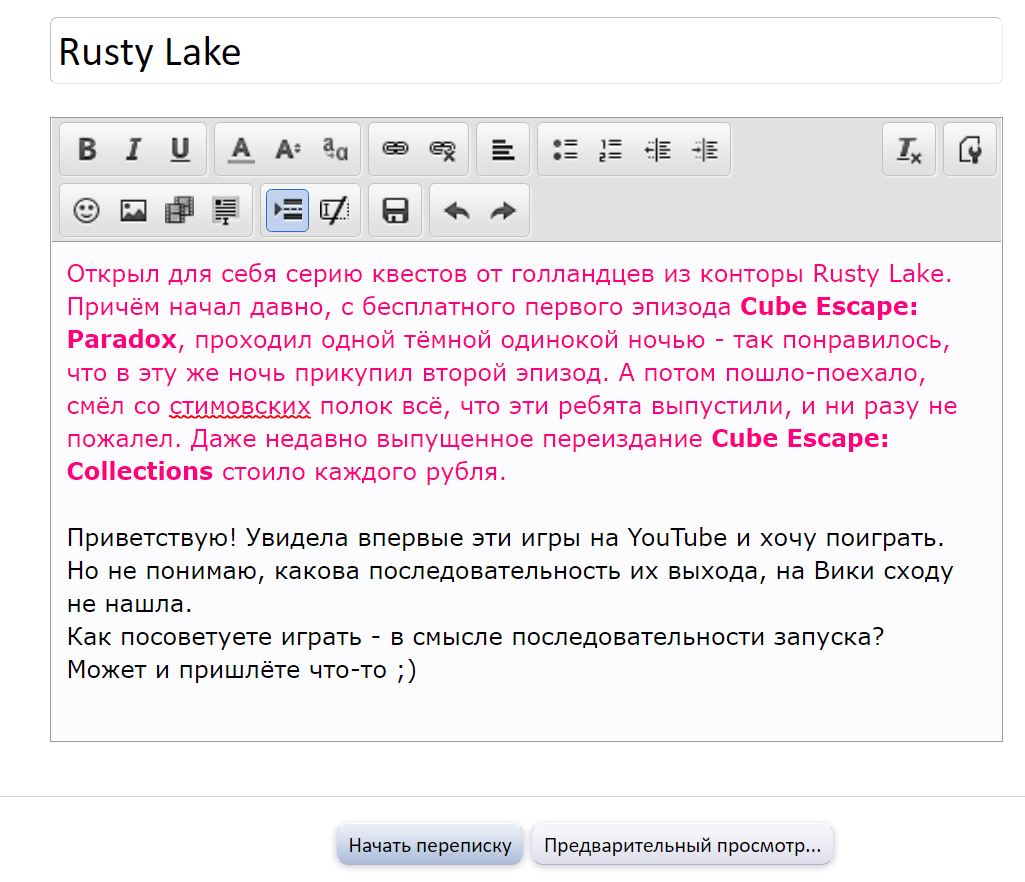
Task: Click the line Может и пришлёте что-то
Action: pyautogui.click(x=241, y=670)
